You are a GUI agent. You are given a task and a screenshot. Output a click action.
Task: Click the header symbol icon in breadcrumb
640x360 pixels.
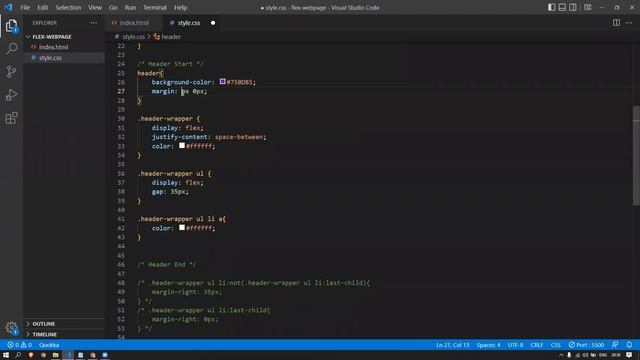(157, 37)
